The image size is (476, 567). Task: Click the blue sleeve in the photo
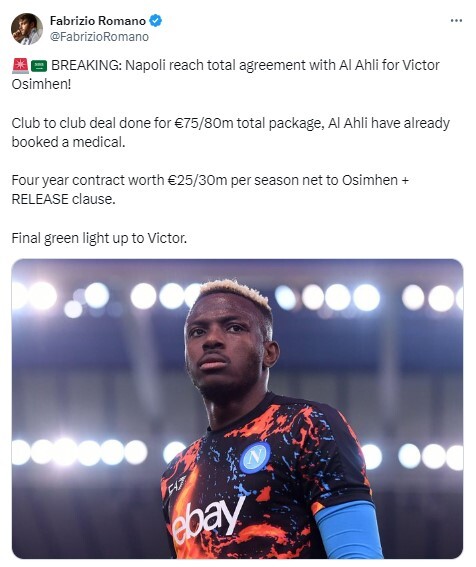pyautogui.click(x=348, y=531)
